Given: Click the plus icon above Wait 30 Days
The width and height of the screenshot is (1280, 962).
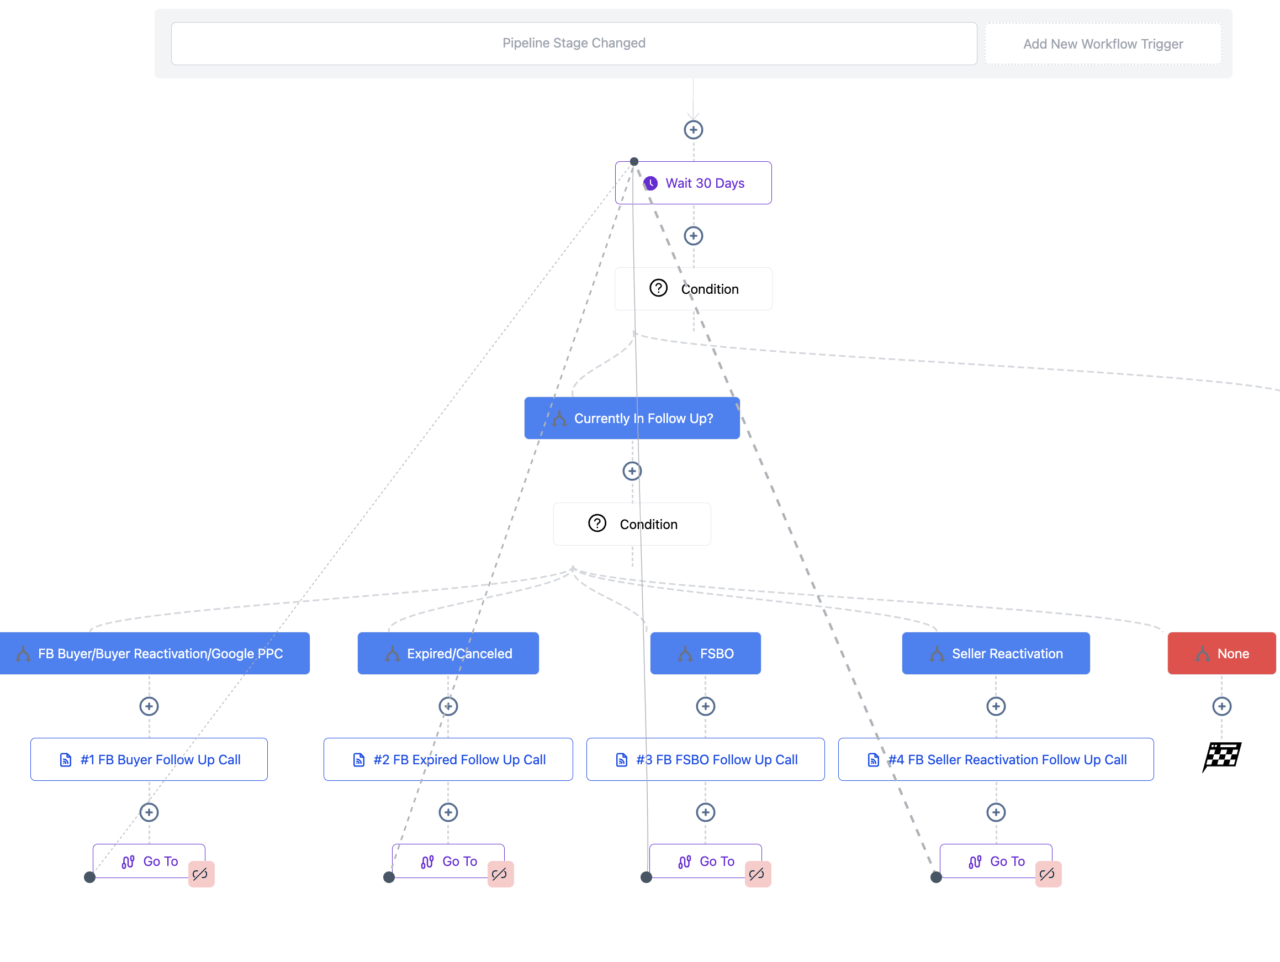Looking at the screenshot, I should click(693, 130).
